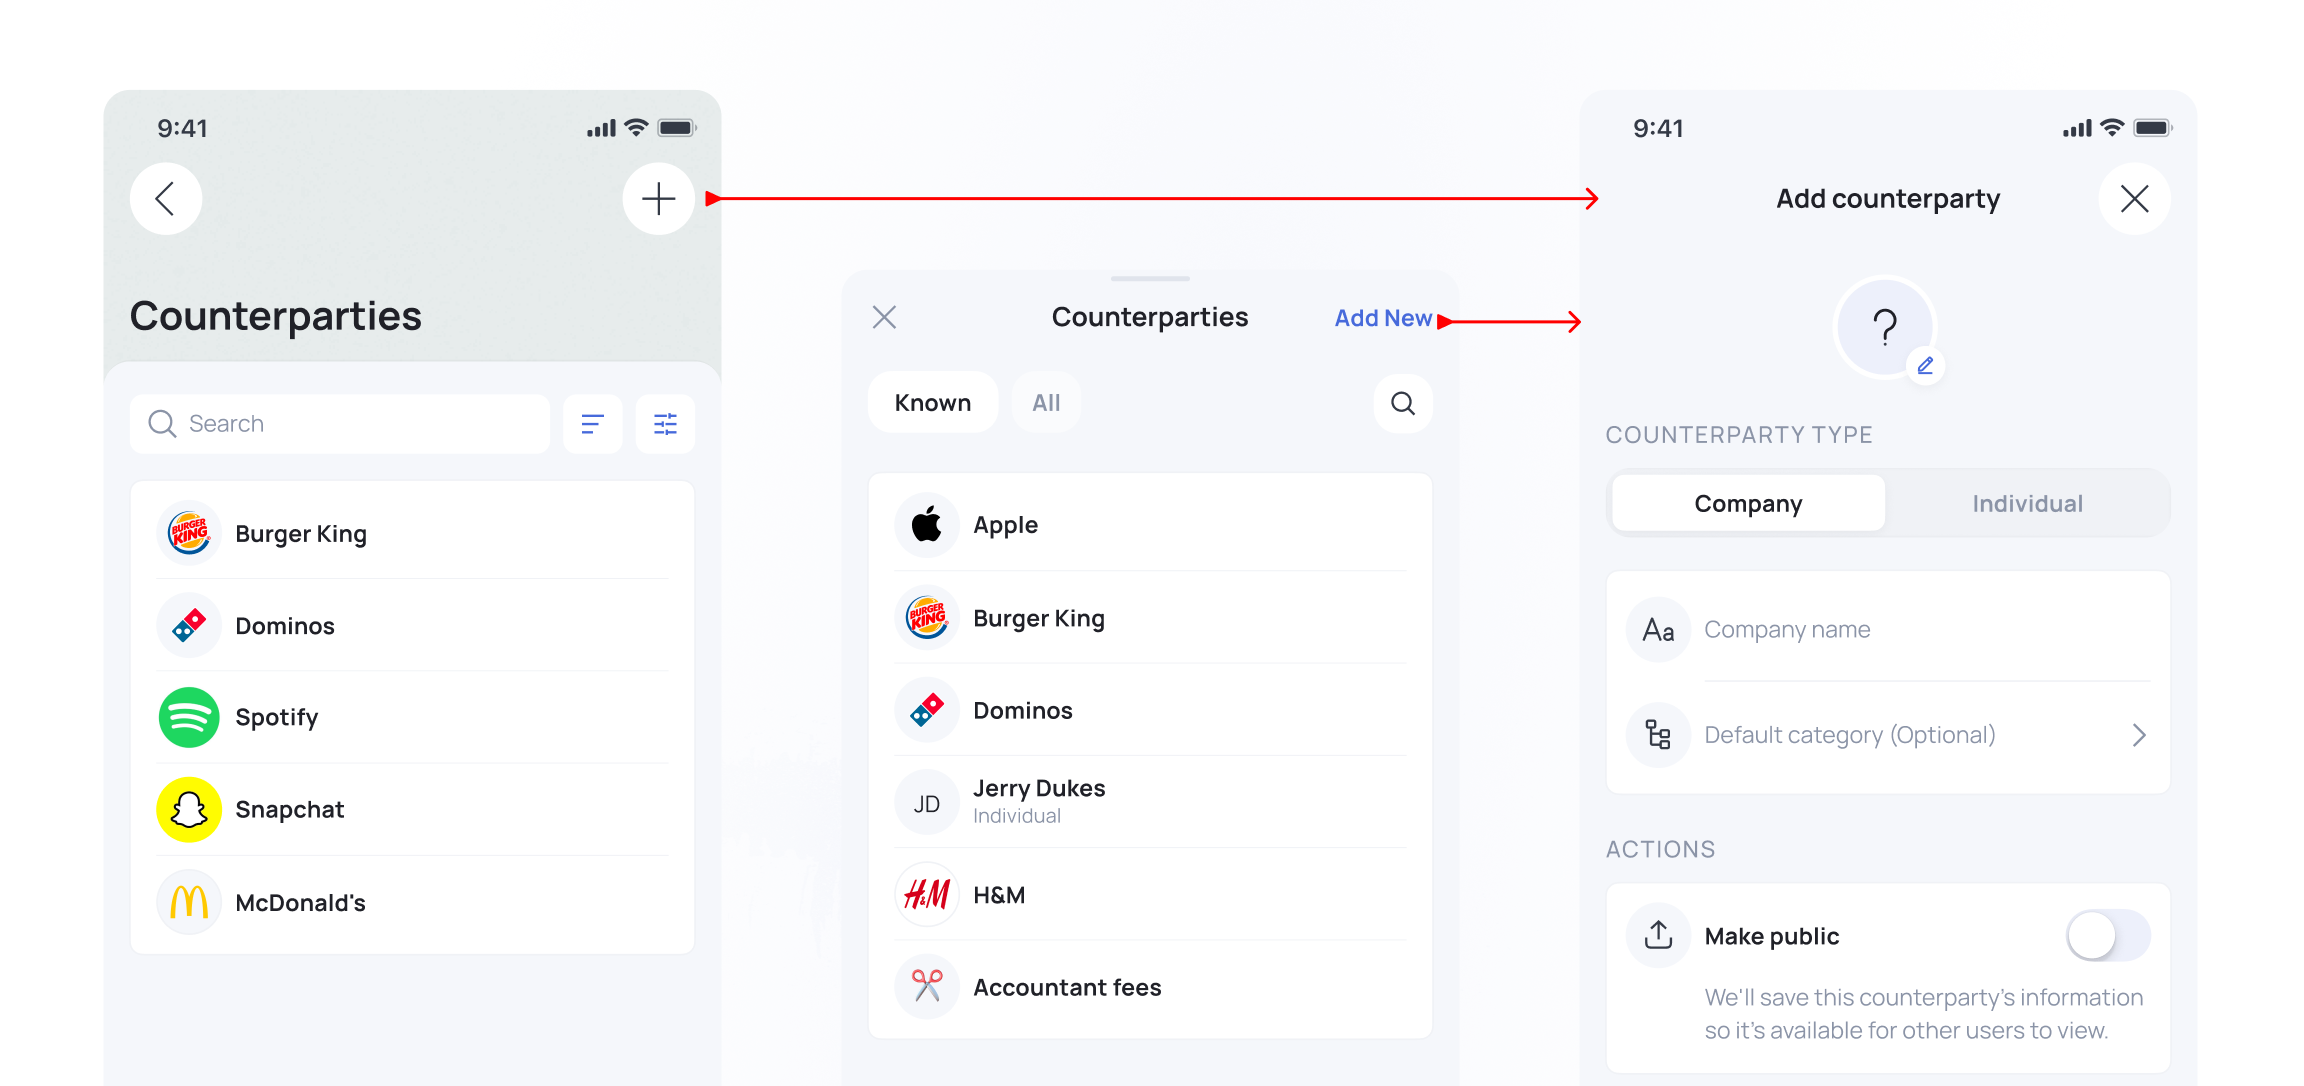2304x1086 pixels.
Task: Open search in Counterparties sheet
Action: pyautogui.click(x=1403, y=403)
